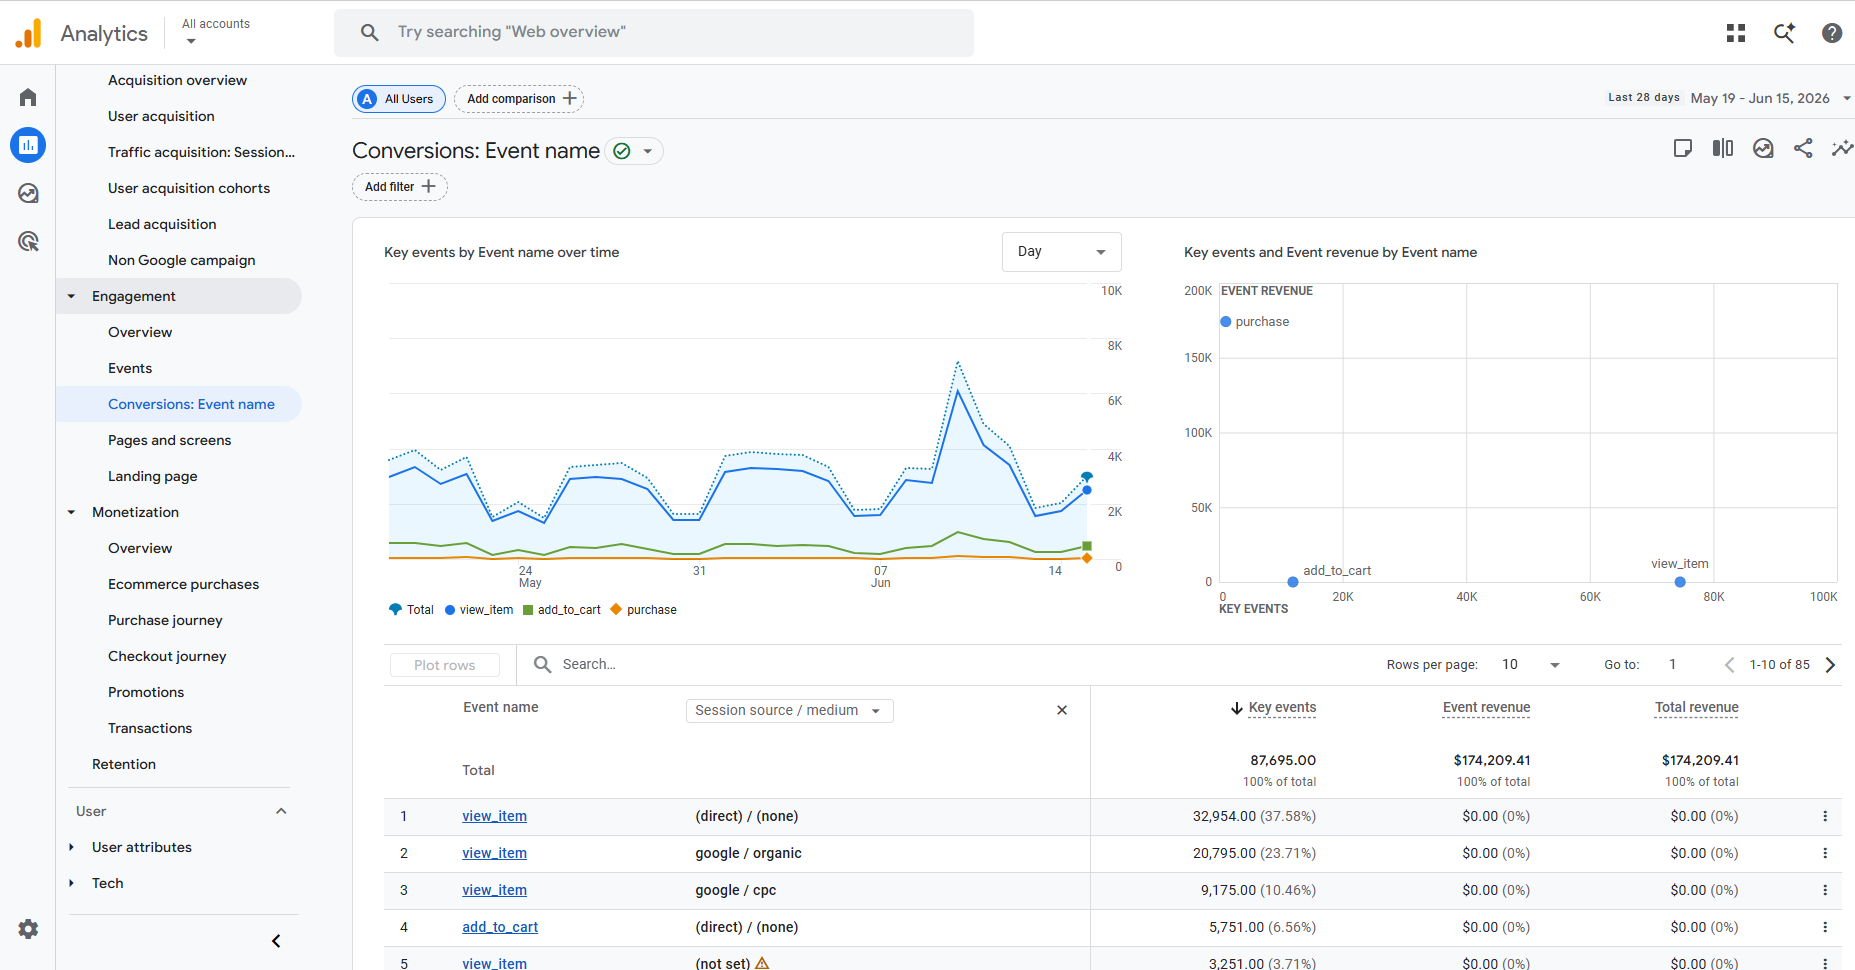The width and height of the screenshot is (1855, 970).
Task: Open the date range dropdown arrow
Action: coord(1846,98)
